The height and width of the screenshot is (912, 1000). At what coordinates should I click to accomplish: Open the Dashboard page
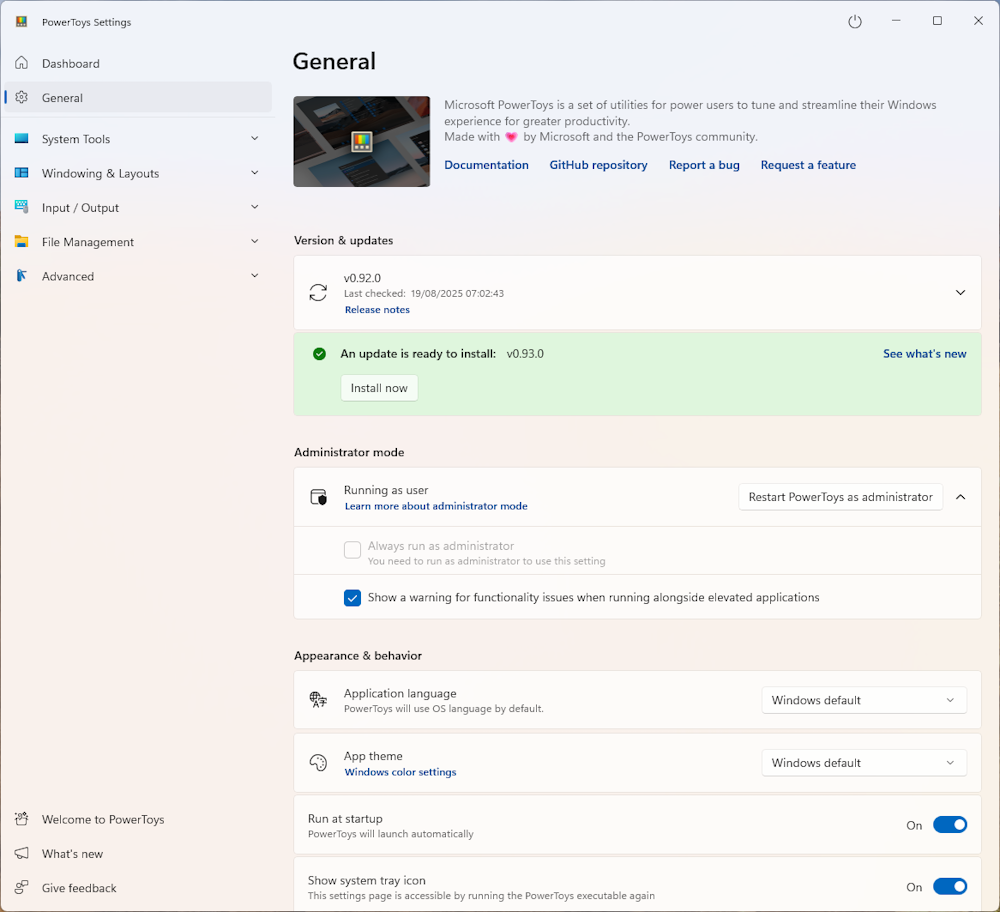[x=138, y=63]
